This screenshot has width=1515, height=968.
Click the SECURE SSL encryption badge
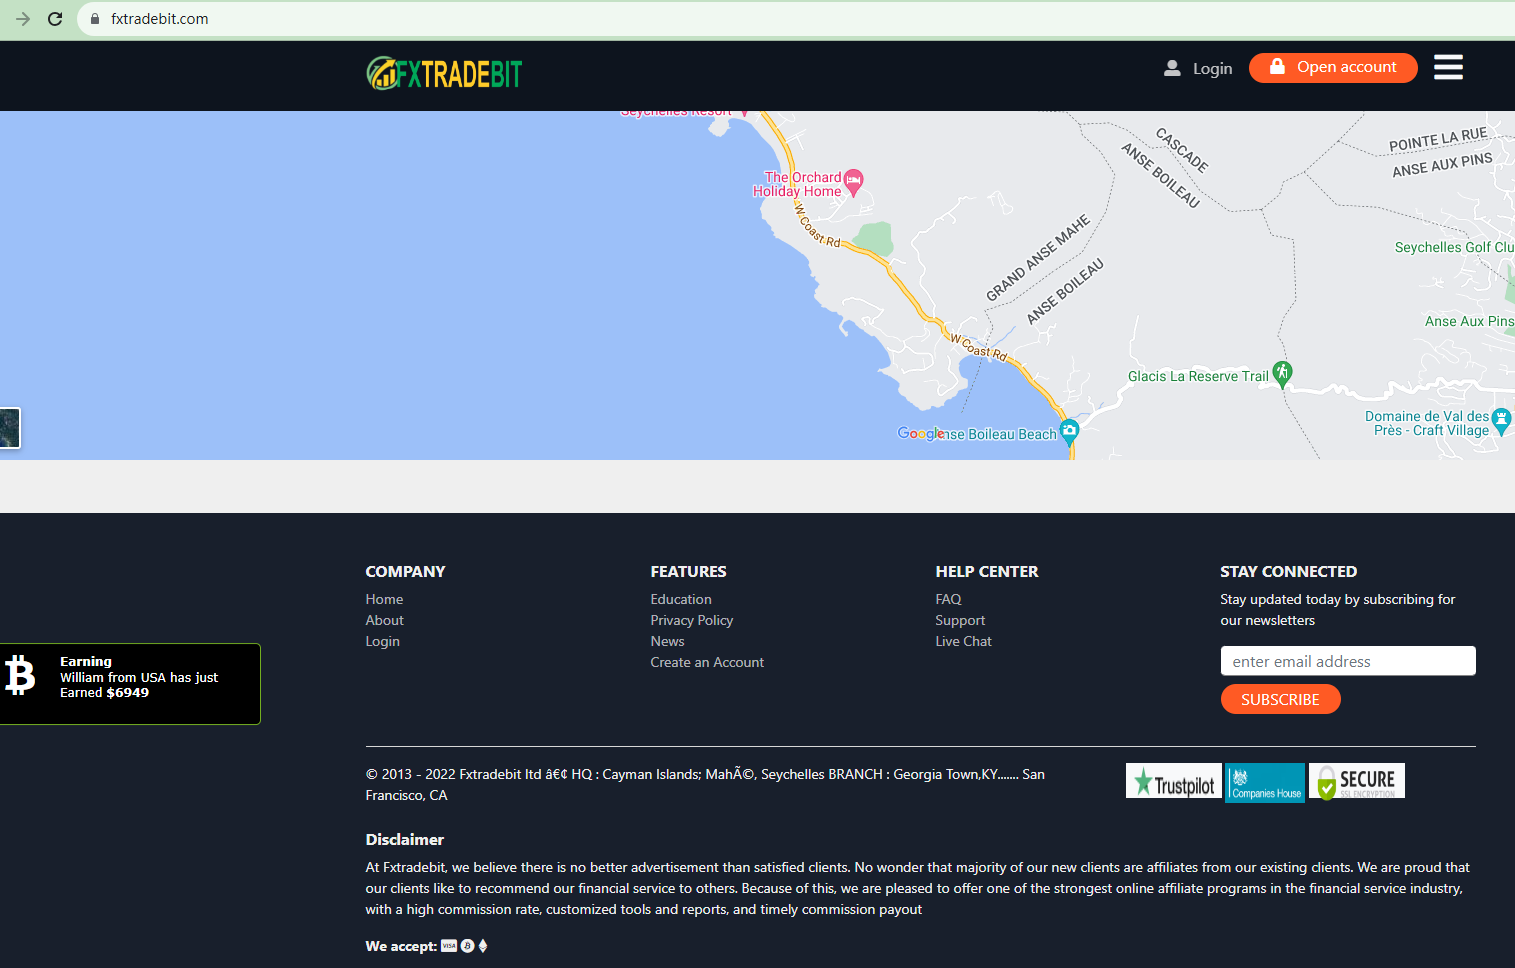point(1357,781)
